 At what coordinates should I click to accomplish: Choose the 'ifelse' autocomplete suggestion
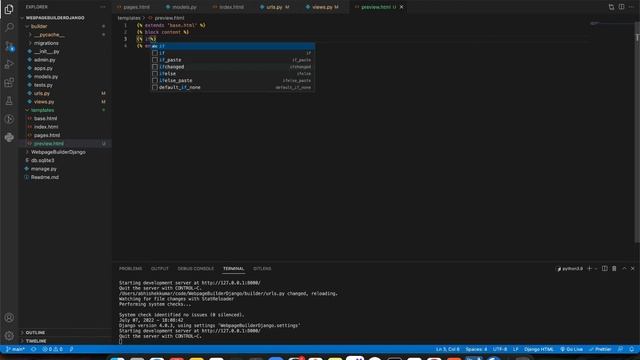(233, 73)
